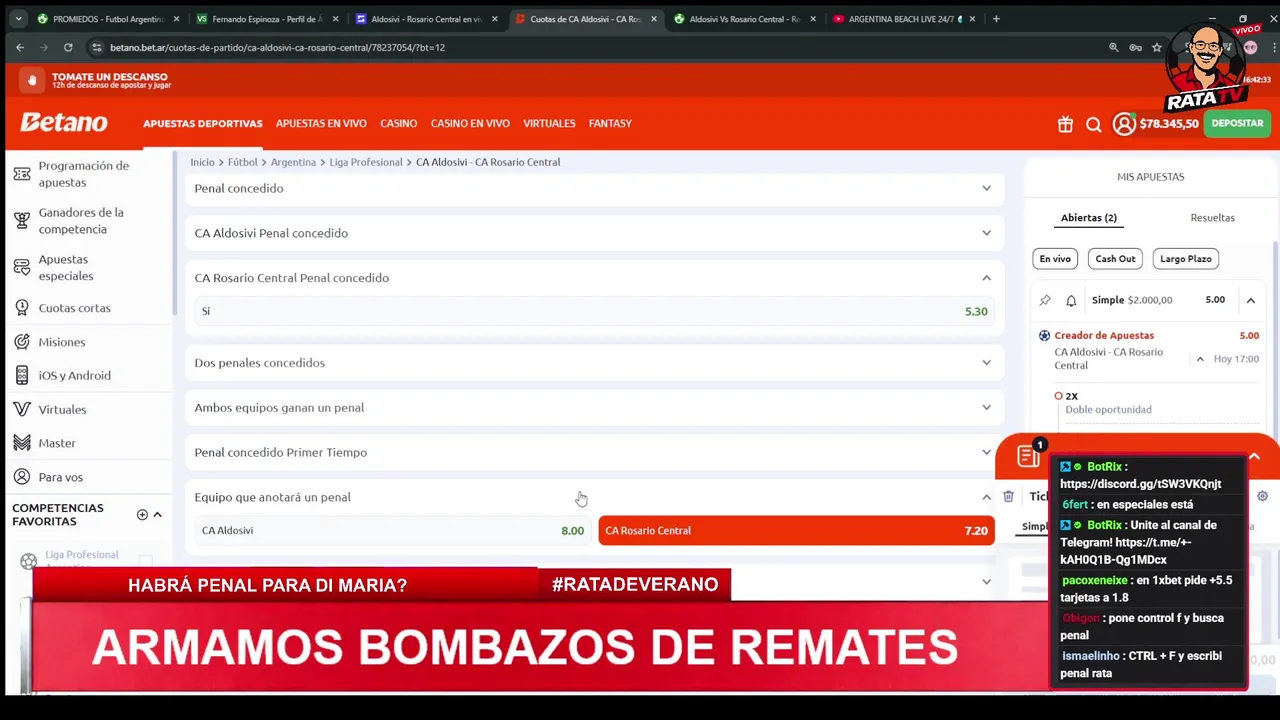
Task: Open the user account profile icon
Action: click(x=1124, y=124)
